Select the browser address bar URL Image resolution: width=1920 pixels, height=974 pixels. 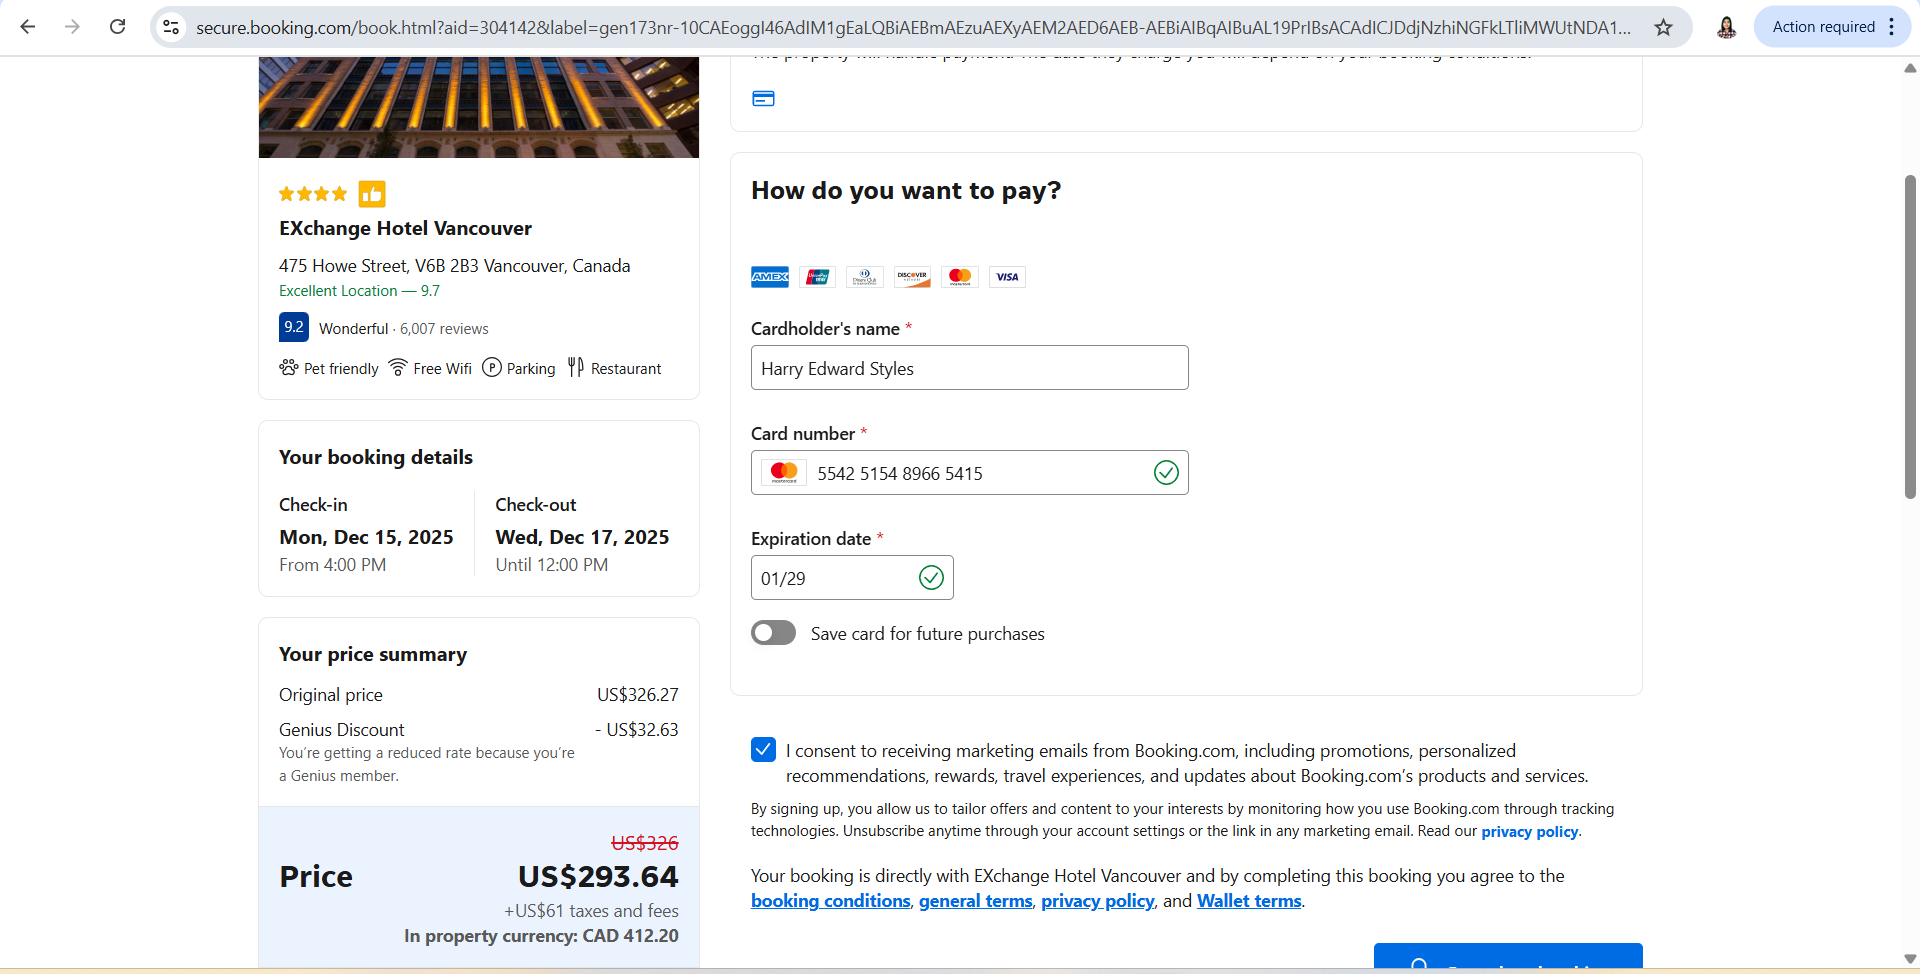pos(913,28)
